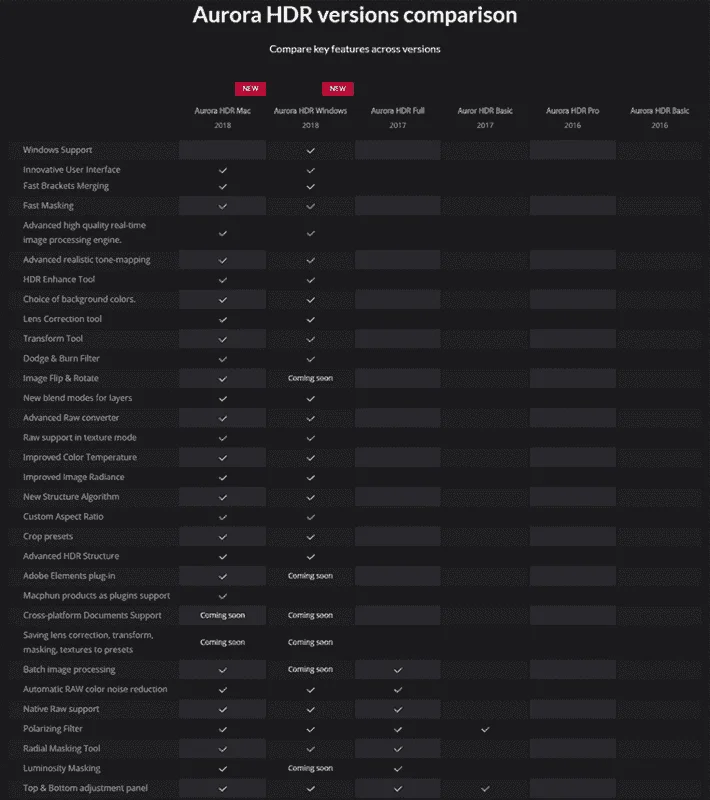Screen dimensions: 710x800
Task: Click Fast Masking checkmark under Mac 2018
Action: (x=222, y=206)
